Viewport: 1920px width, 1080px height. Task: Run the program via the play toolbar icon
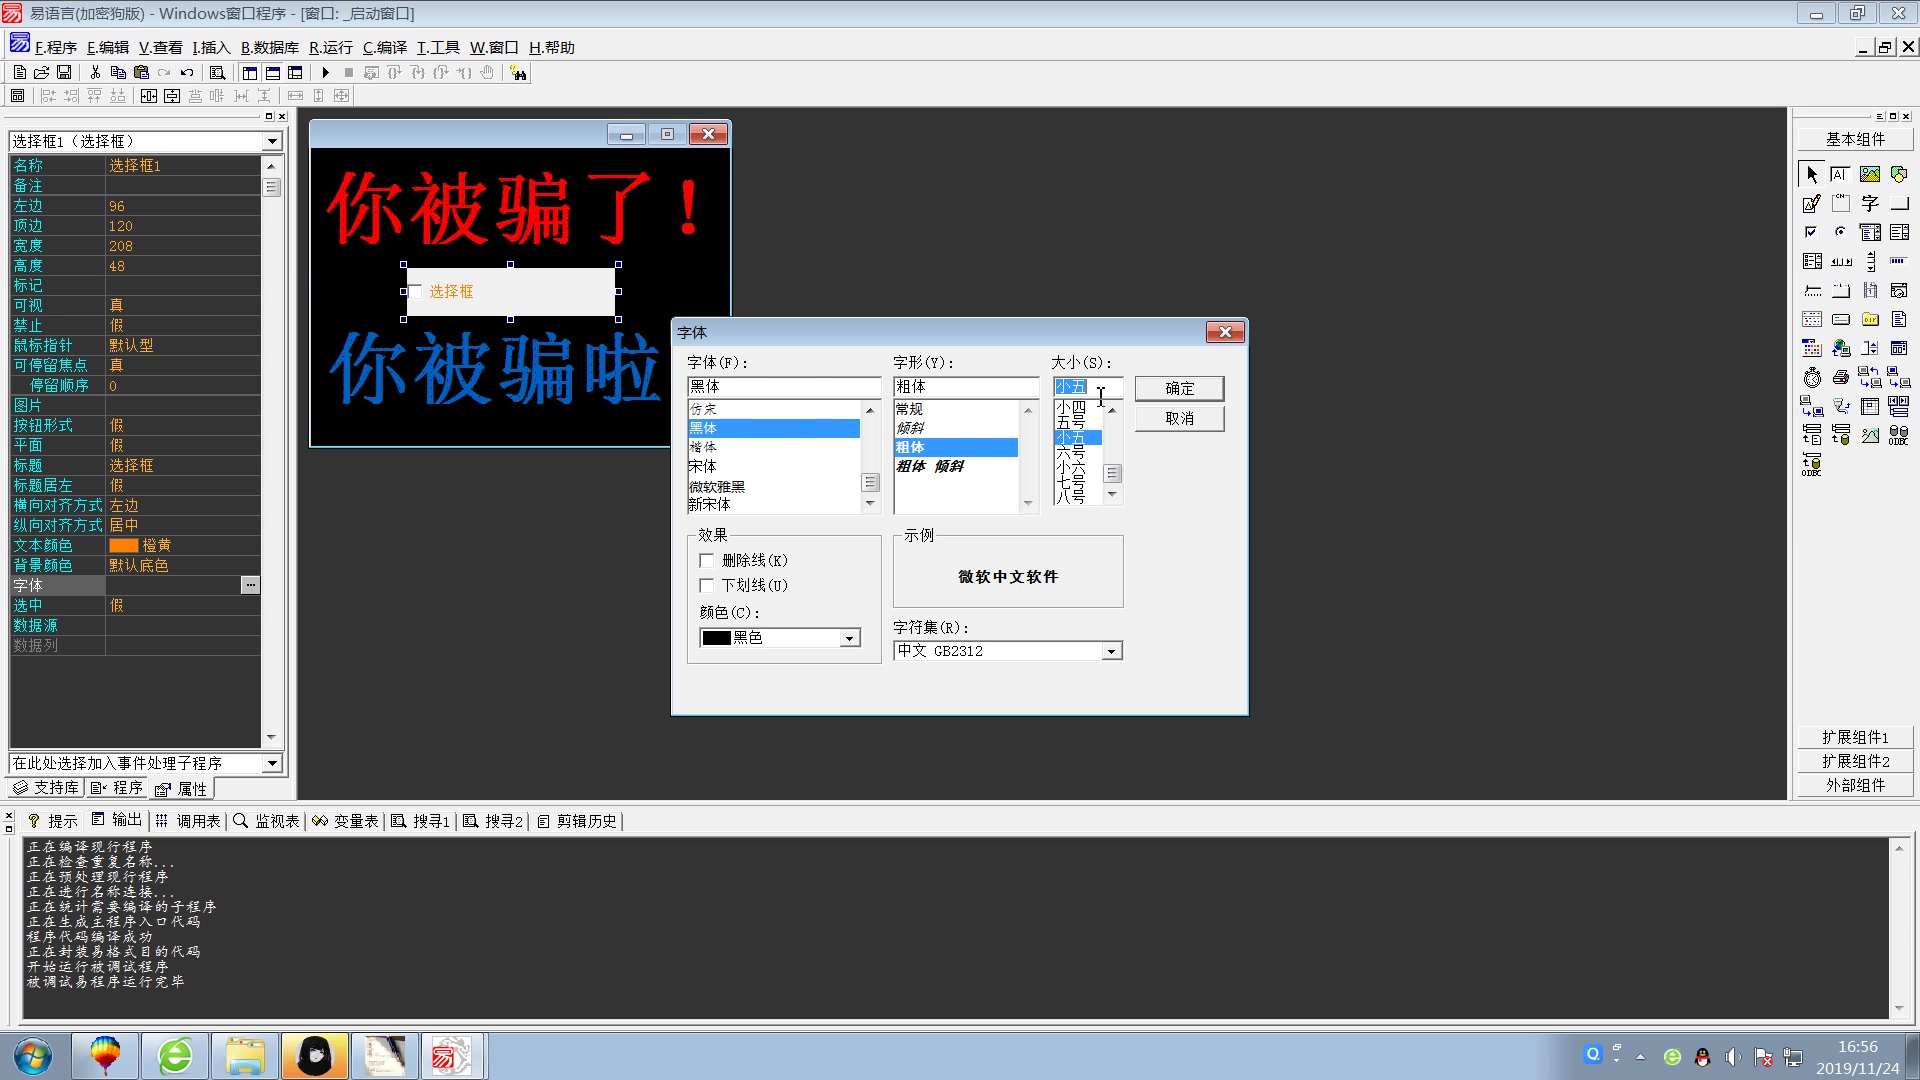325,72
